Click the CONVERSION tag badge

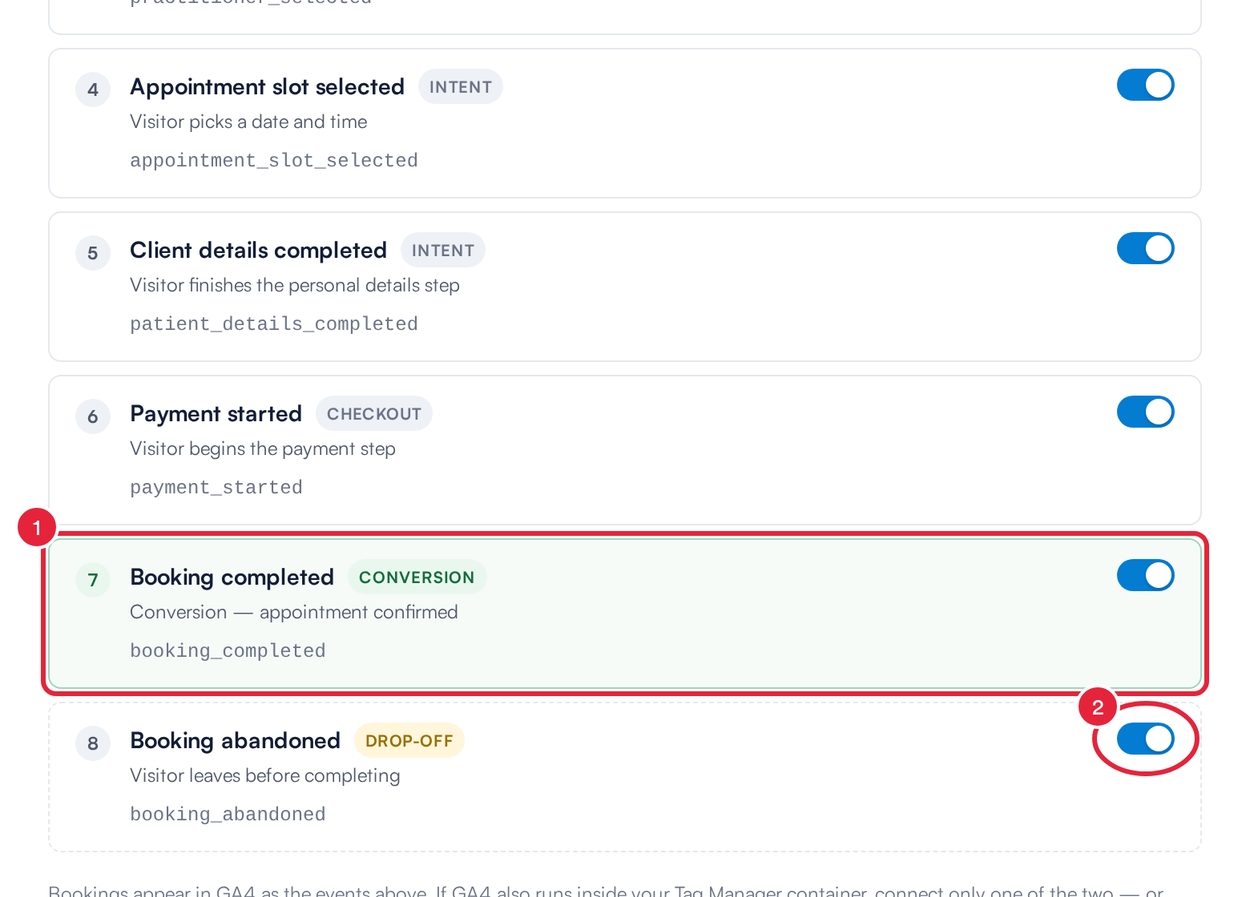click(417, 577)
